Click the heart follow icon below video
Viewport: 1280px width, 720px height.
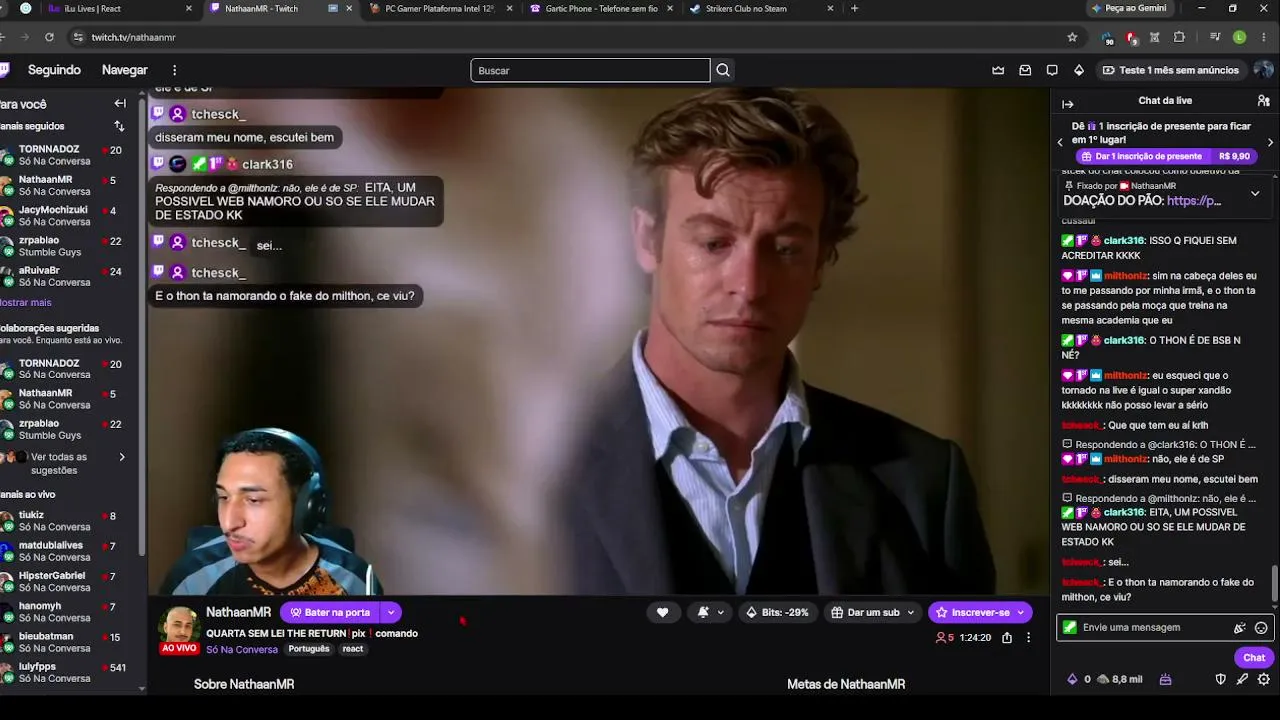click(x=662, y=612)
